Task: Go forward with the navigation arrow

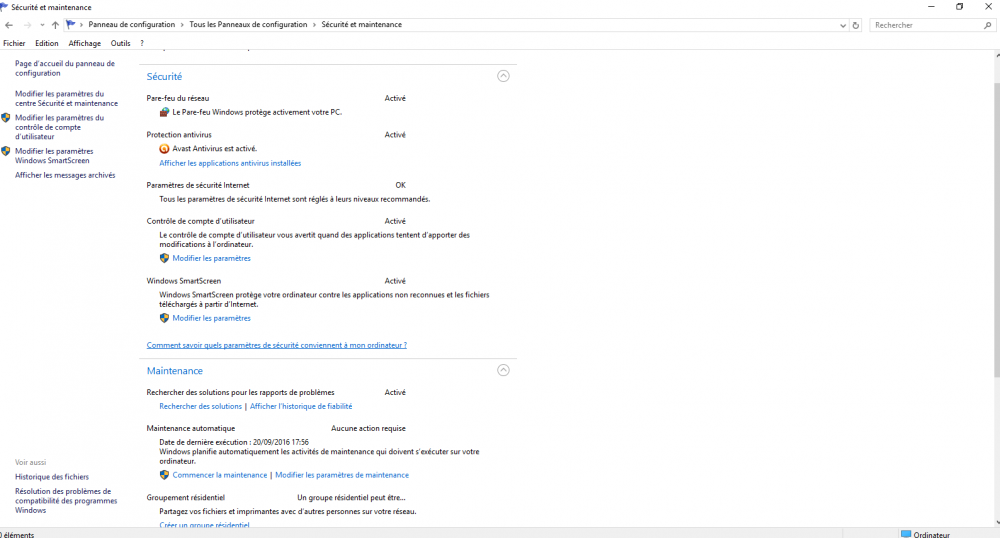Action: tap(27, 25)
